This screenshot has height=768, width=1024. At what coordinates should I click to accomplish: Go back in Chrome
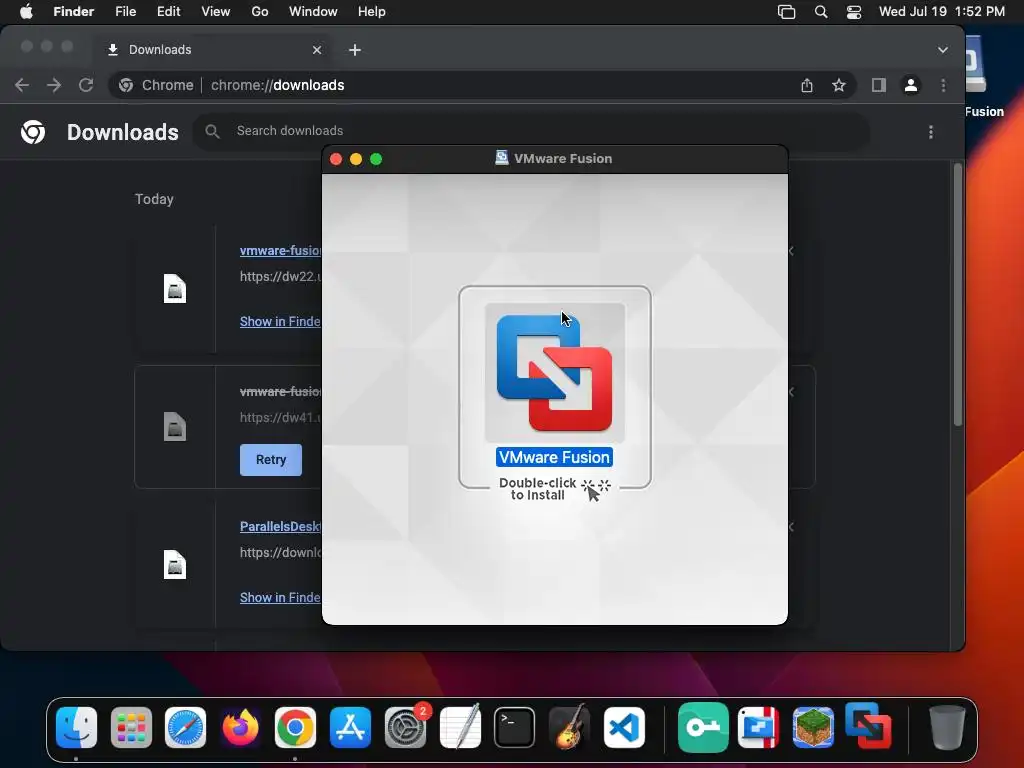22,85
